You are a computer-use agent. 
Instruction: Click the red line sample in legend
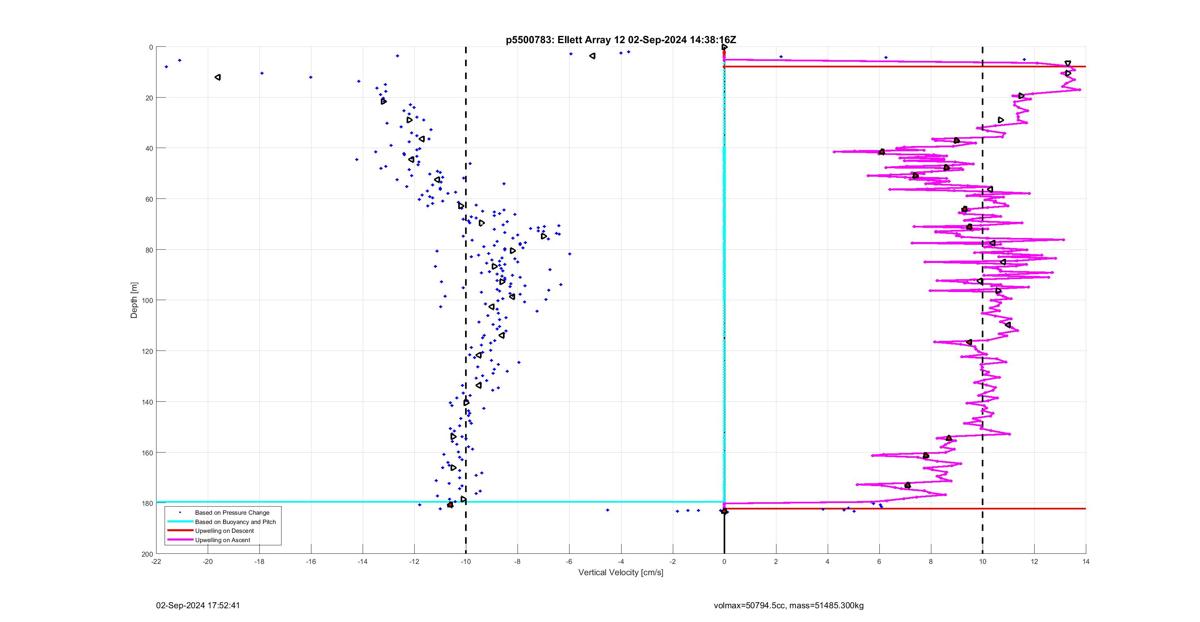pos(179,531)
